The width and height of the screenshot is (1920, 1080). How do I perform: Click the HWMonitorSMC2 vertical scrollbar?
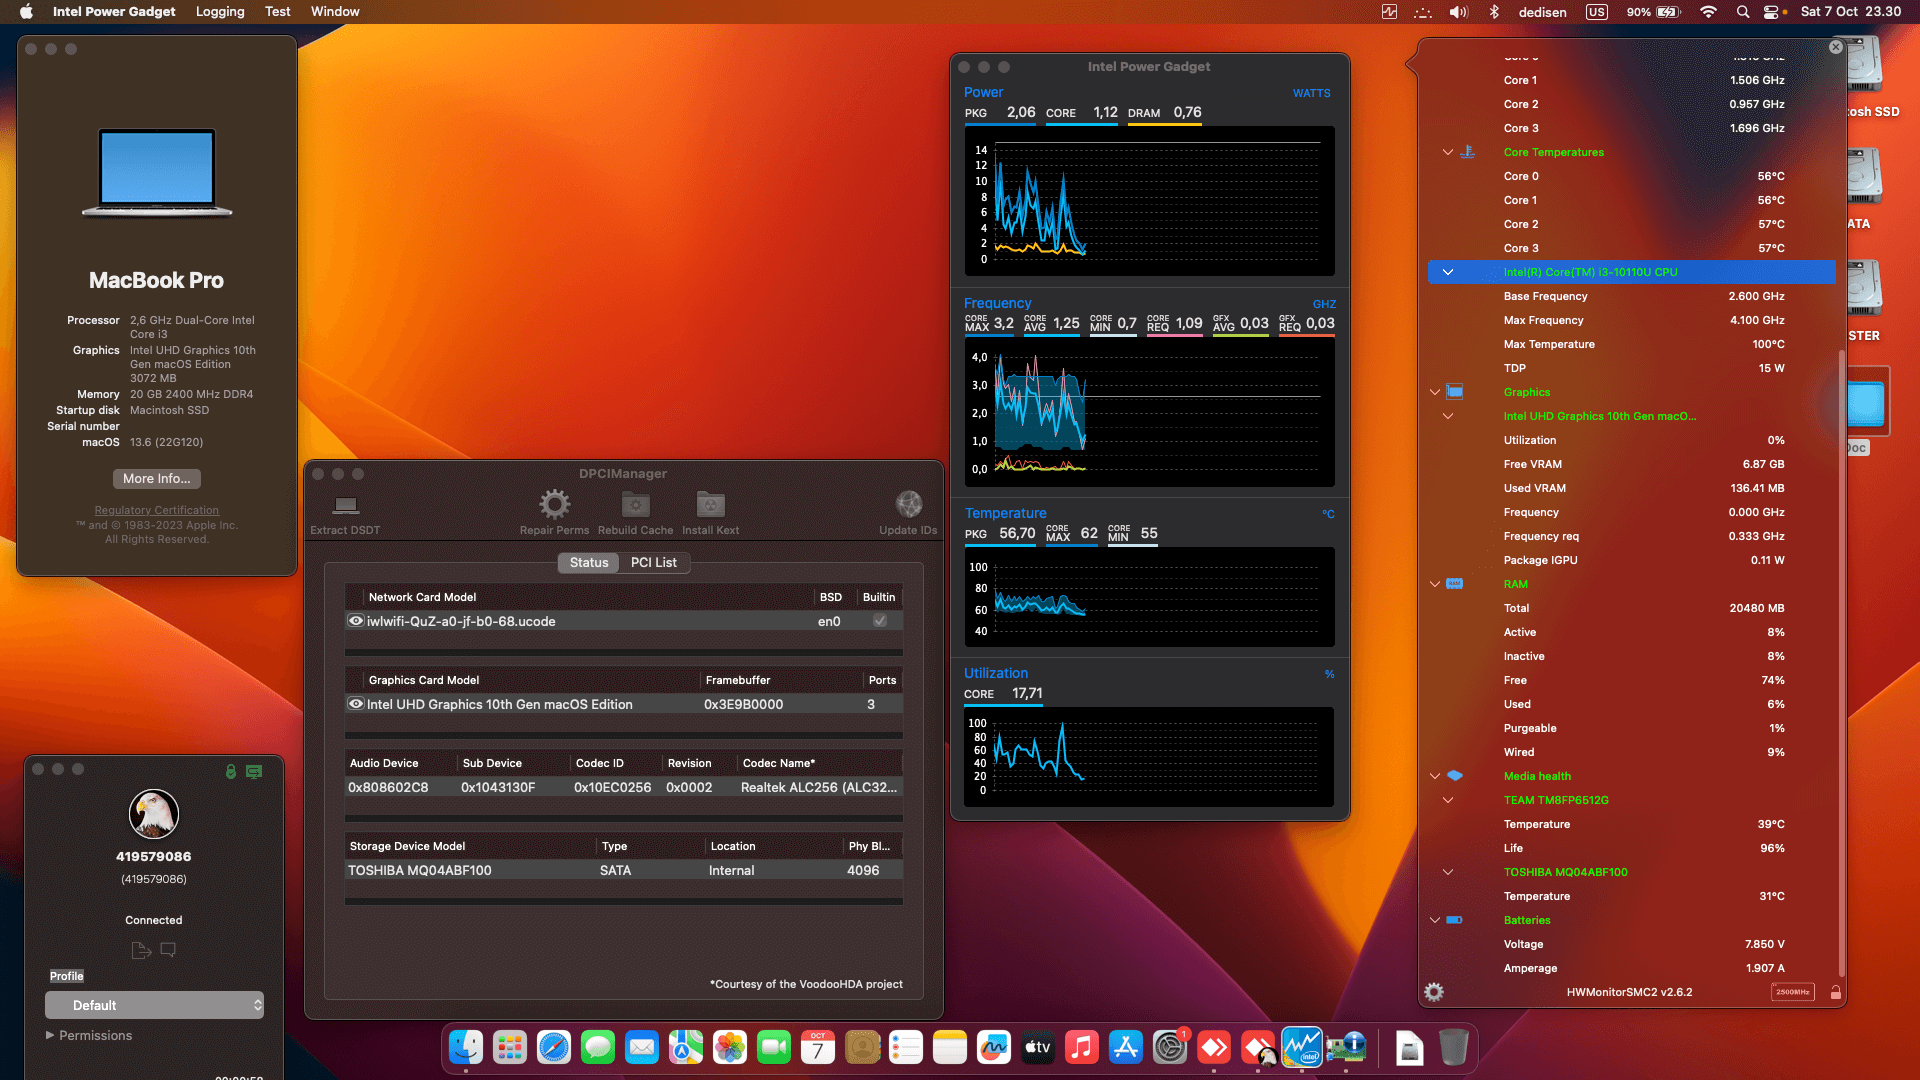coord(1841,660)
